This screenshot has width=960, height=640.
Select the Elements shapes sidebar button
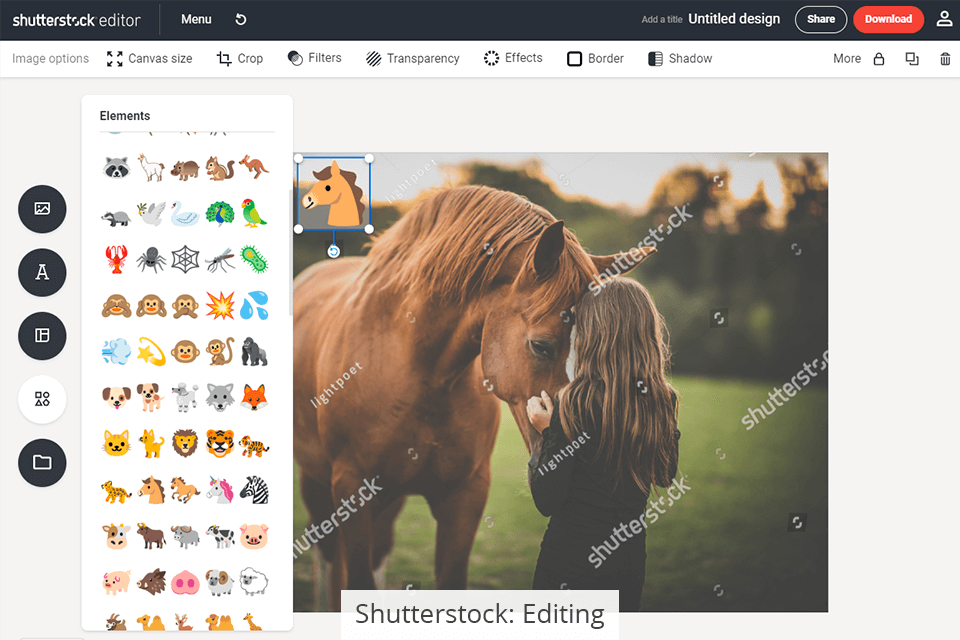tap(42, 399)
